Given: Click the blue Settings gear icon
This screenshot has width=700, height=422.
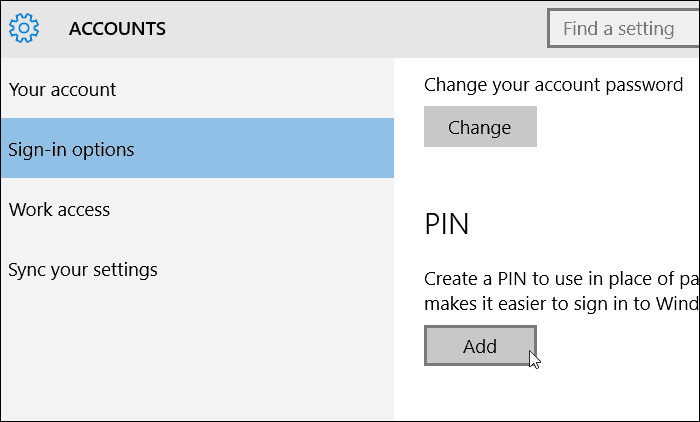Looking at the screenshot, I should 24,28.
